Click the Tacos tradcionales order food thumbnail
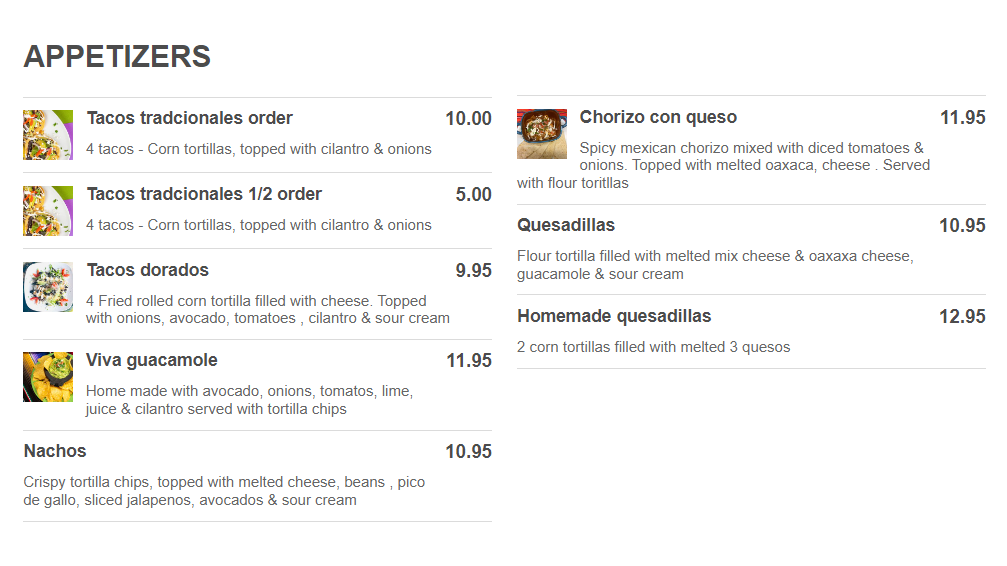 [48, 135]
